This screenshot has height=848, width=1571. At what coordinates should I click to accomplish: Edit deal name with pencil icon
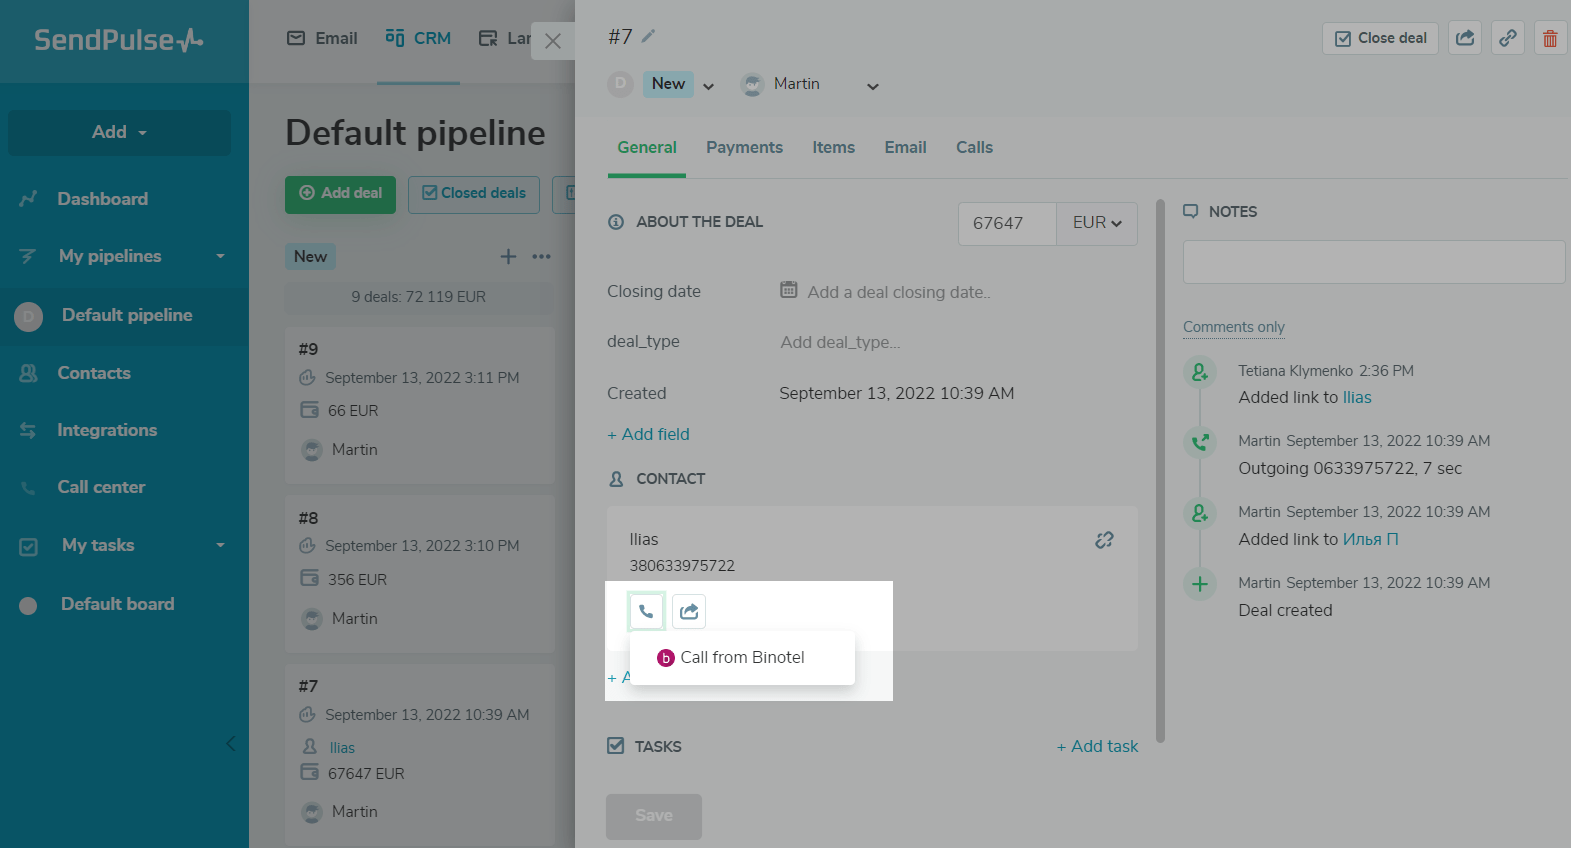pyautogui.click(x=648, y=36)
